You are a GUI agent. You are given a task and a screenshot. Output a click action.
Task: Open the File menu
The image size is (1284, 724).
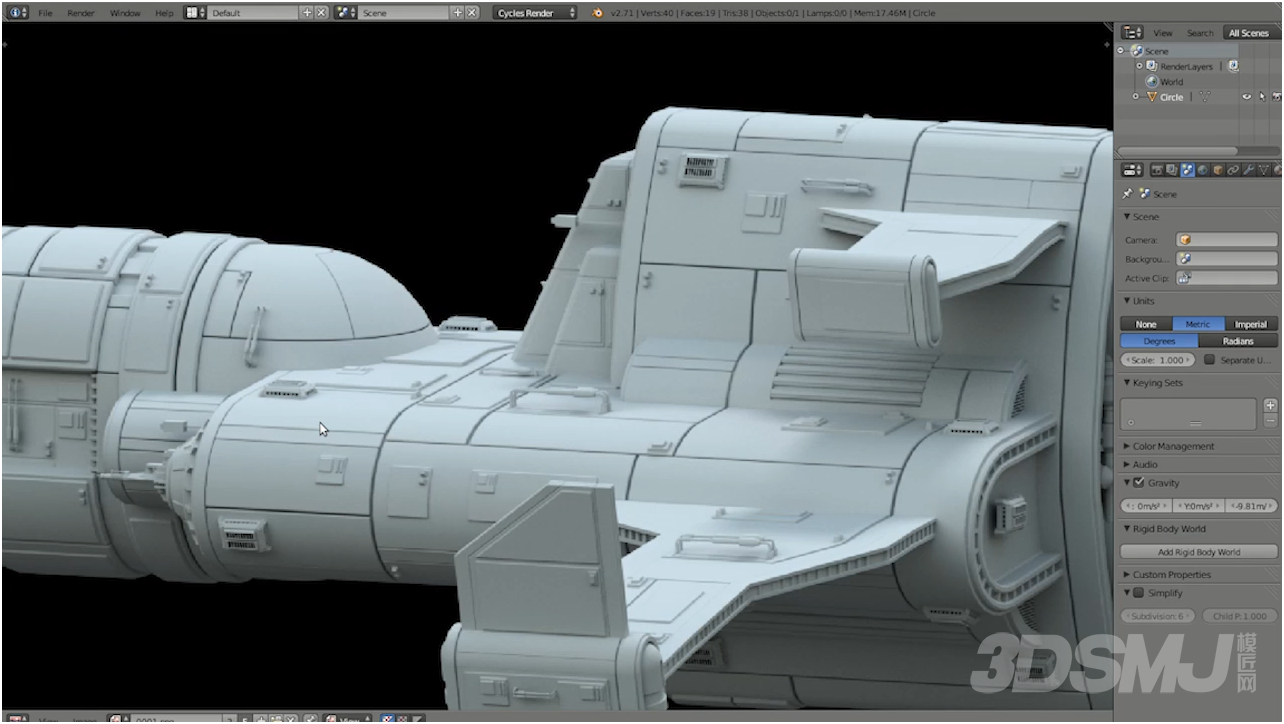[x=45, y=13]
